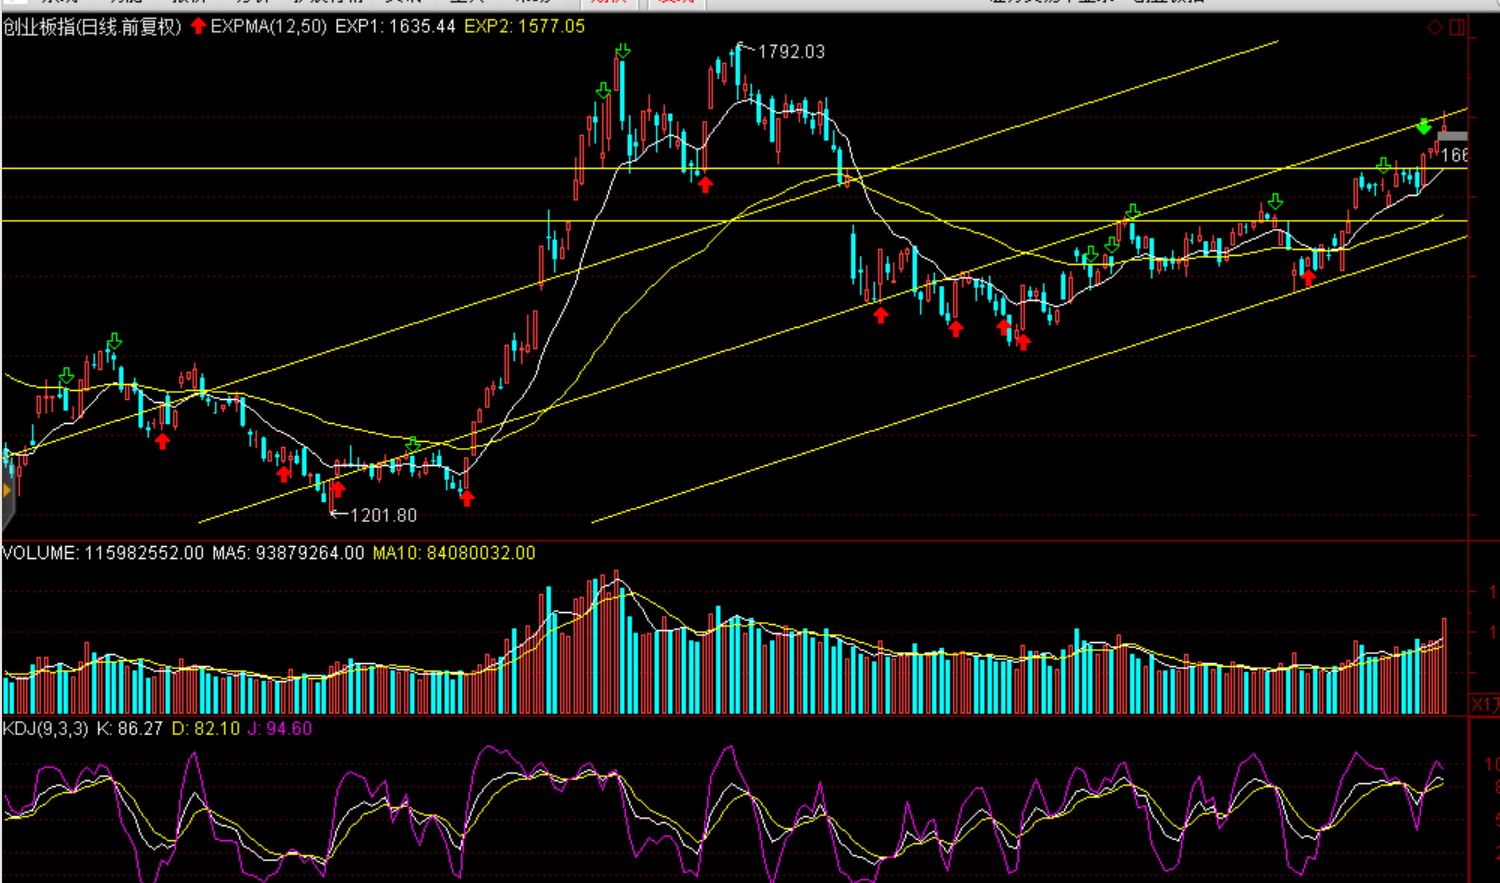The height and width of the screenshot is (883, 1500).
Task: Click the yellow D value 82.10
Action: 206,729
